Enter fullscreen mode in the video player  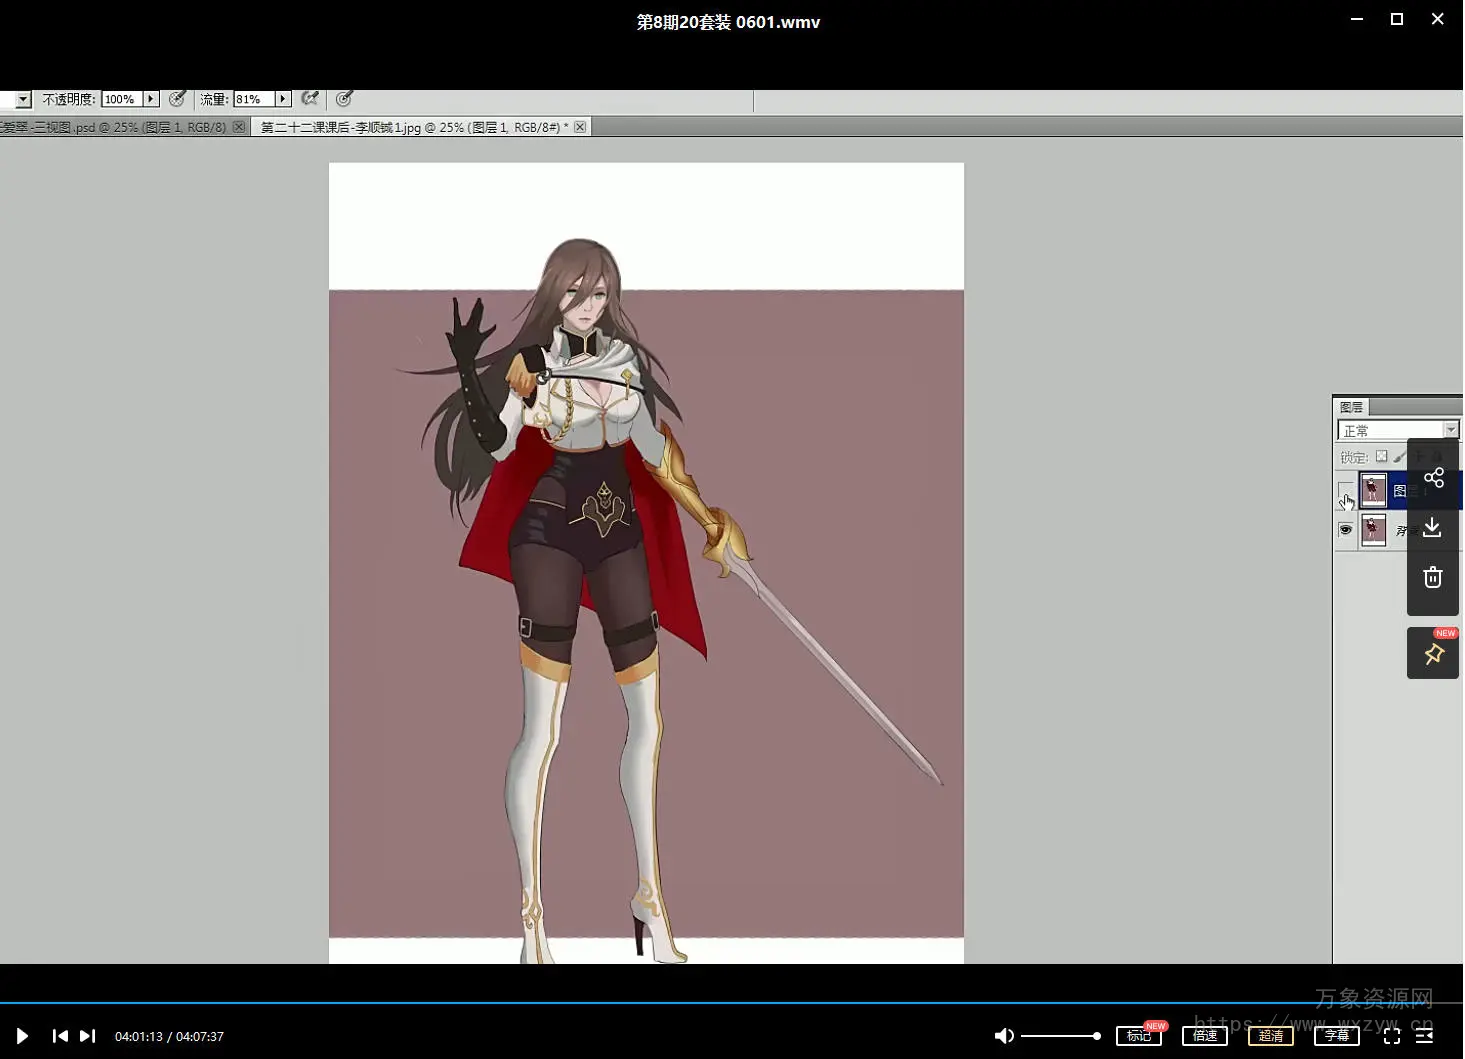(x=1391, y=1036)
